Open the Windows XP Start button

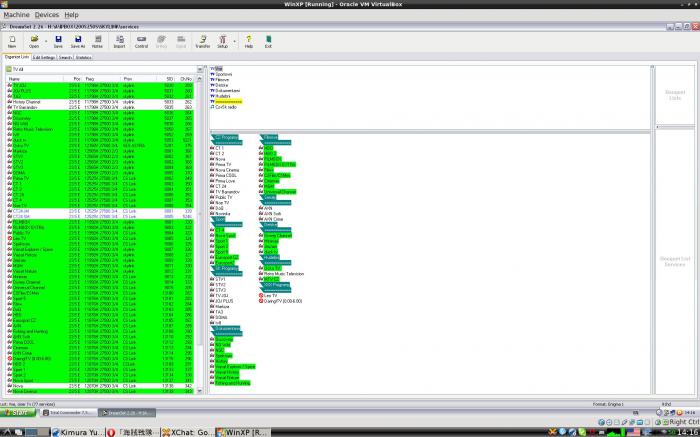coord(19,413)
